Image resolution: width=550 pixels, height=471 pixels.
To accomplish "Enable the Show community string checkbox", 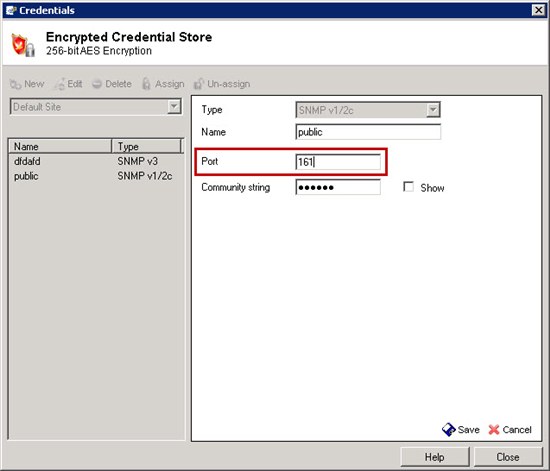I will click(x=408, y=187).
